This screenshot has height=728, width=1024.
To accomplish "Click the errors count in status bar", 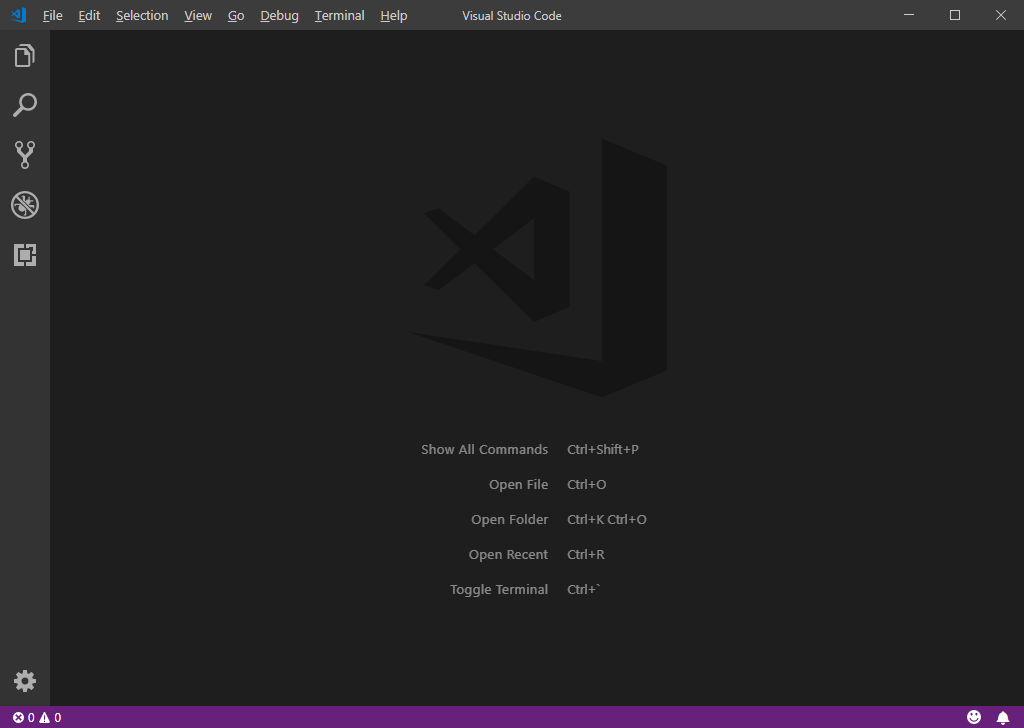I will click(x=24, y=718).
